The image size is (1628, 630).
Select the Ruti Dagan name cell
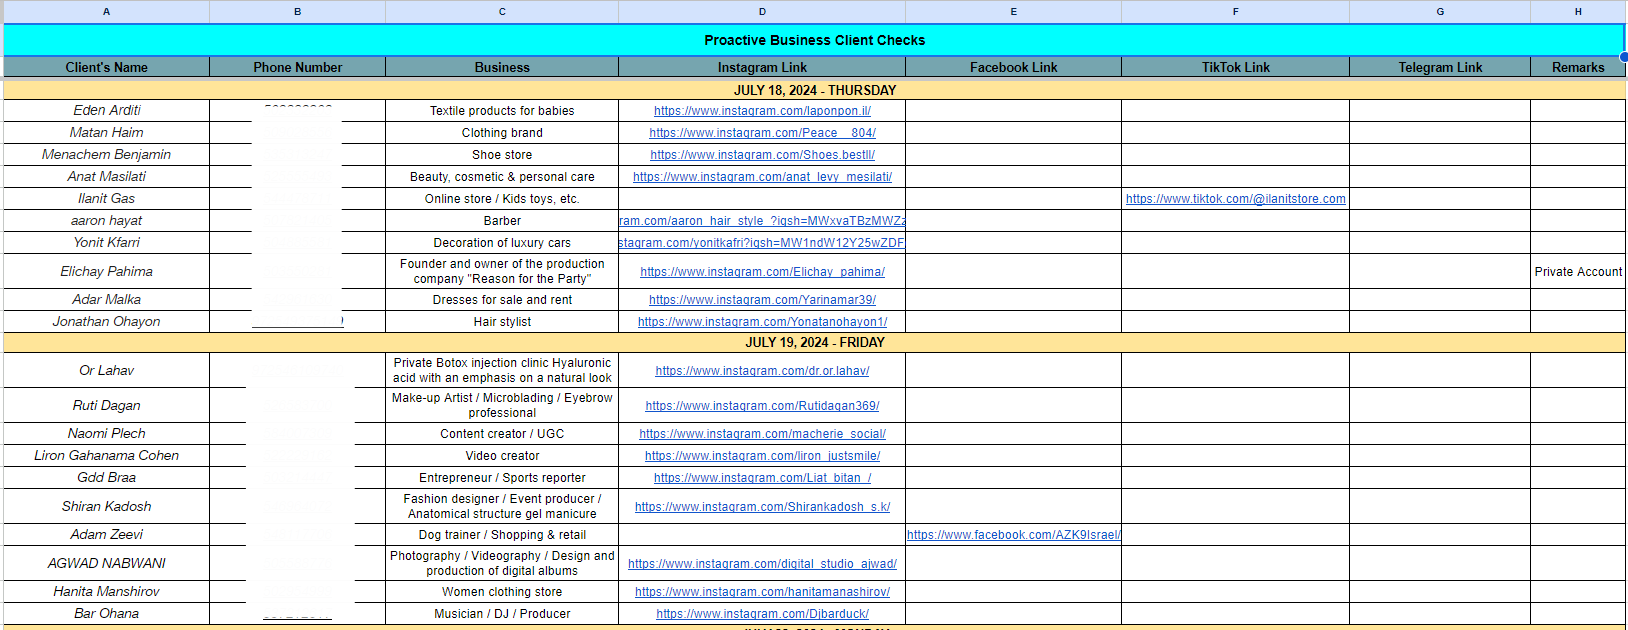click(107, 405)
